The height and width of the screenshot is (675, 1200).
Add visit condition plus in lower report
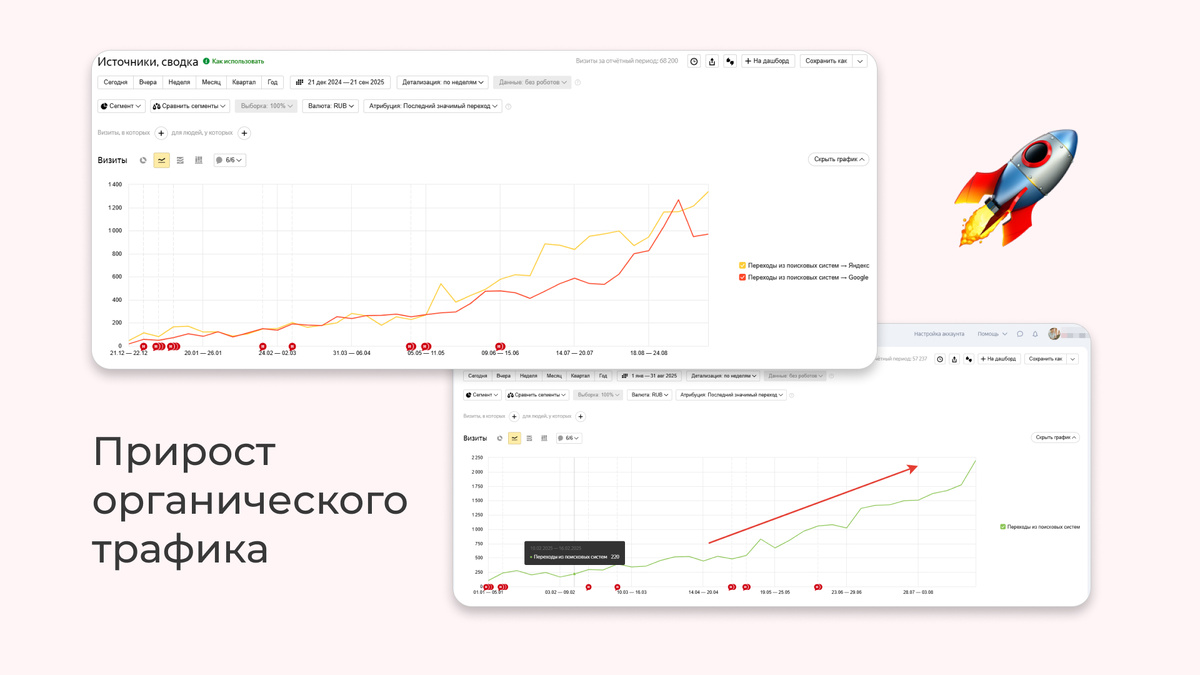pyautogui.click(x=515, y=416)
